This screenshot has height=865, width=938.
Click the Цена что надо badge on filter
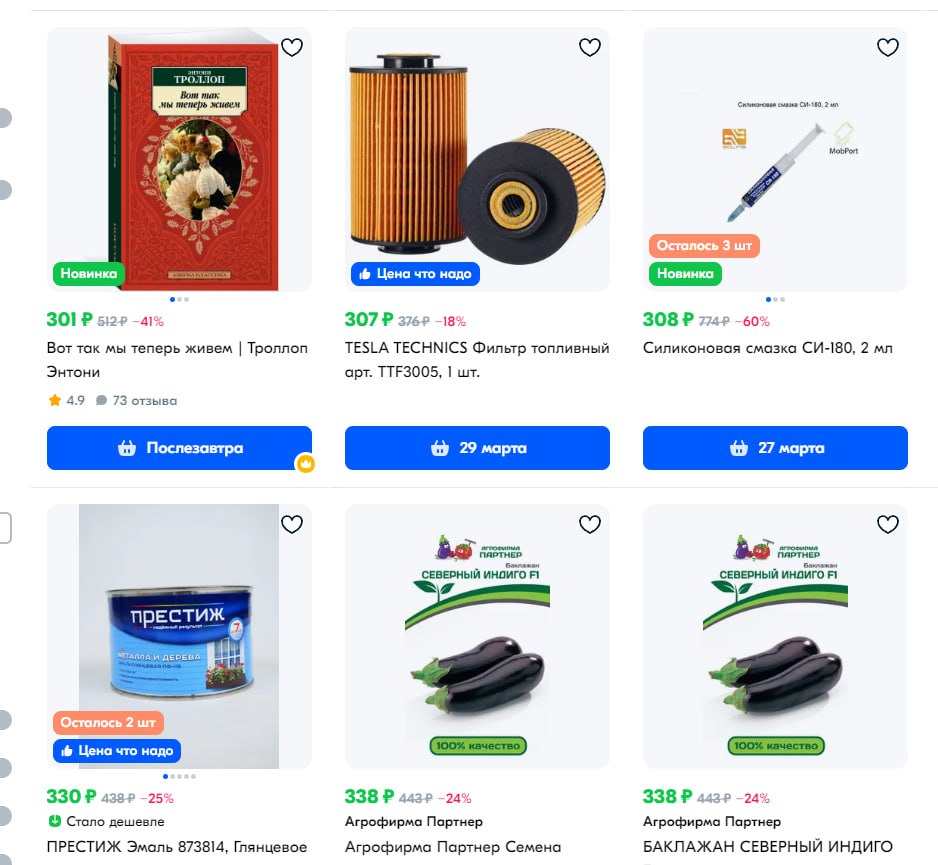click(x=415, y=274)
